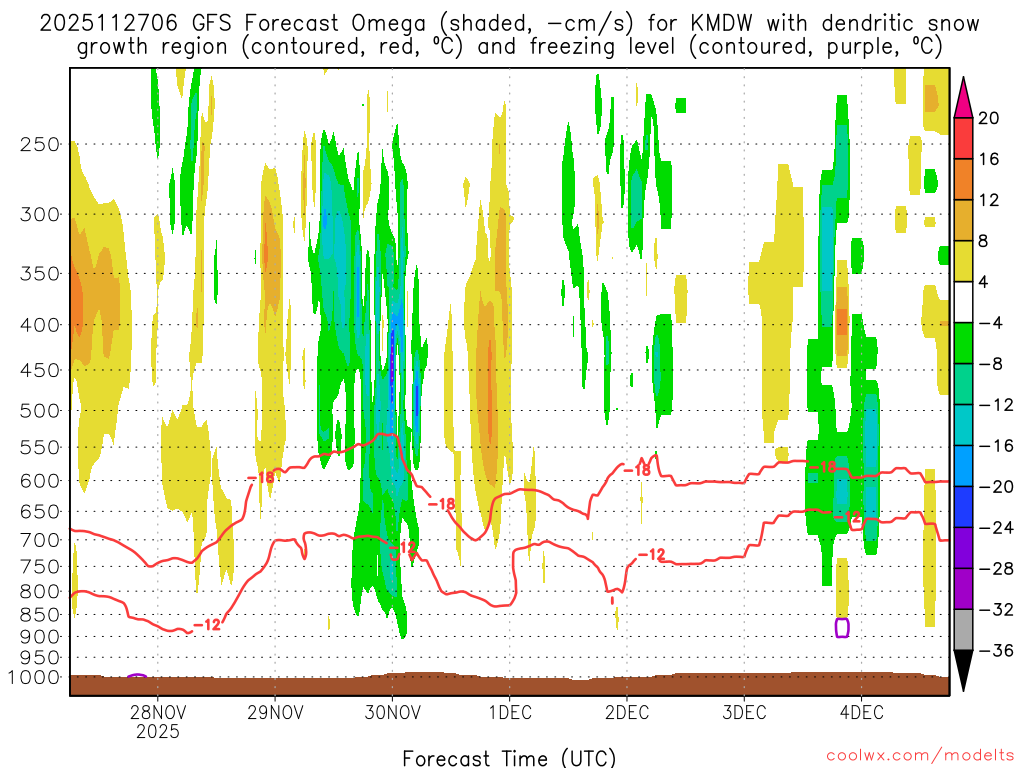
Task: Click the orange swatch between 12 and 16
Action: click(963, 180)
